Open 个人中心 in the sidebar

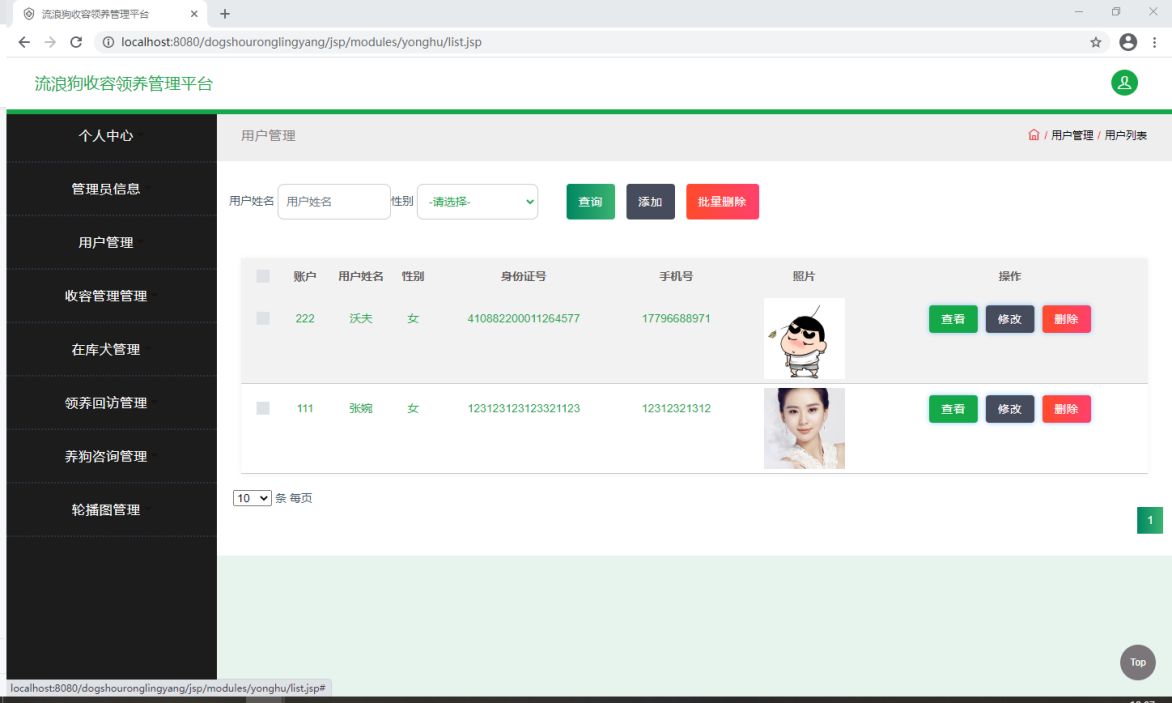coord(105,135)
